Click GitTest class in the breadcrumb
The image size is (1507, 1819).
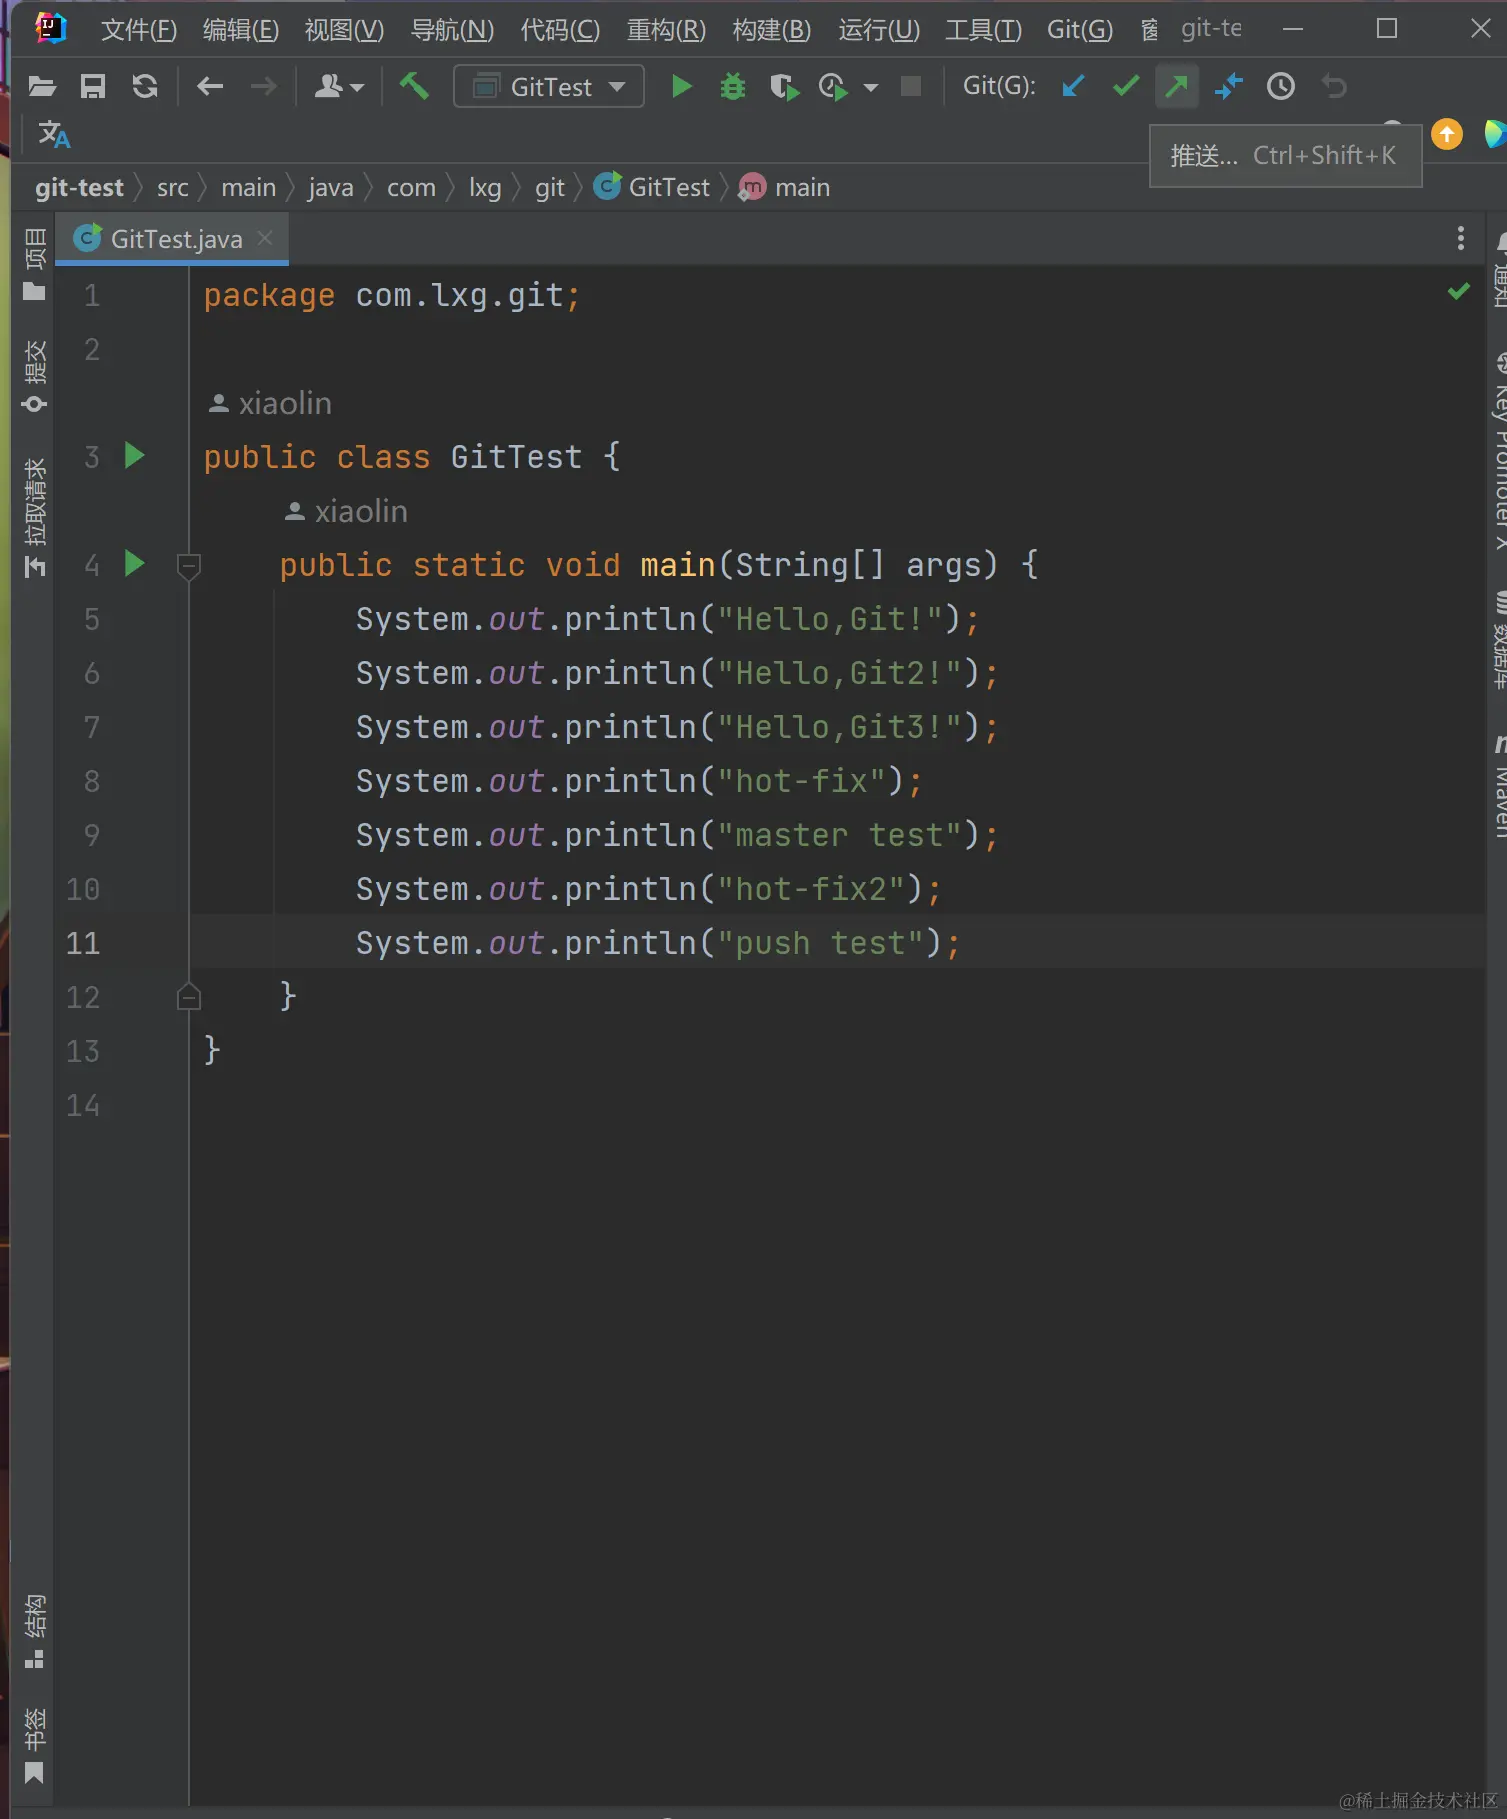(652, 187)
